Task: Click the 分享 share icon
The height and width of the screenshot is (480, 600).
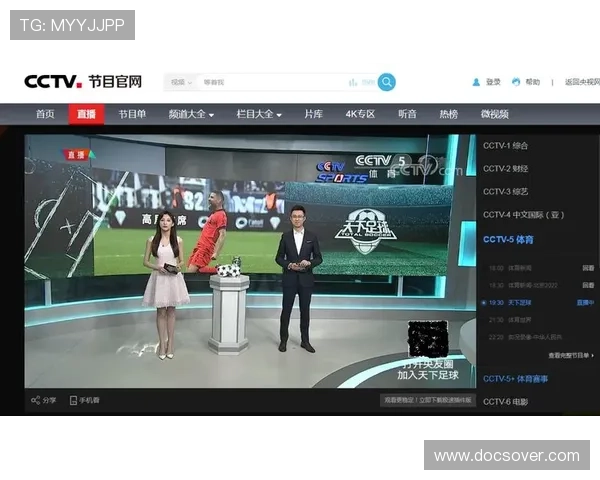Action: (x=36, y=400)
